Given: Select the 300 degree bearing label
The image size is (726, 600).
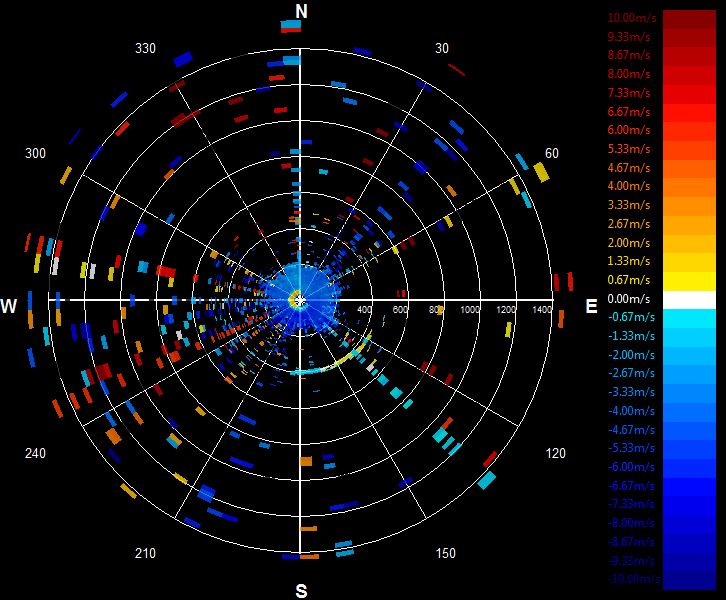Looking at the screenshot, I should [x=35, y=153].
